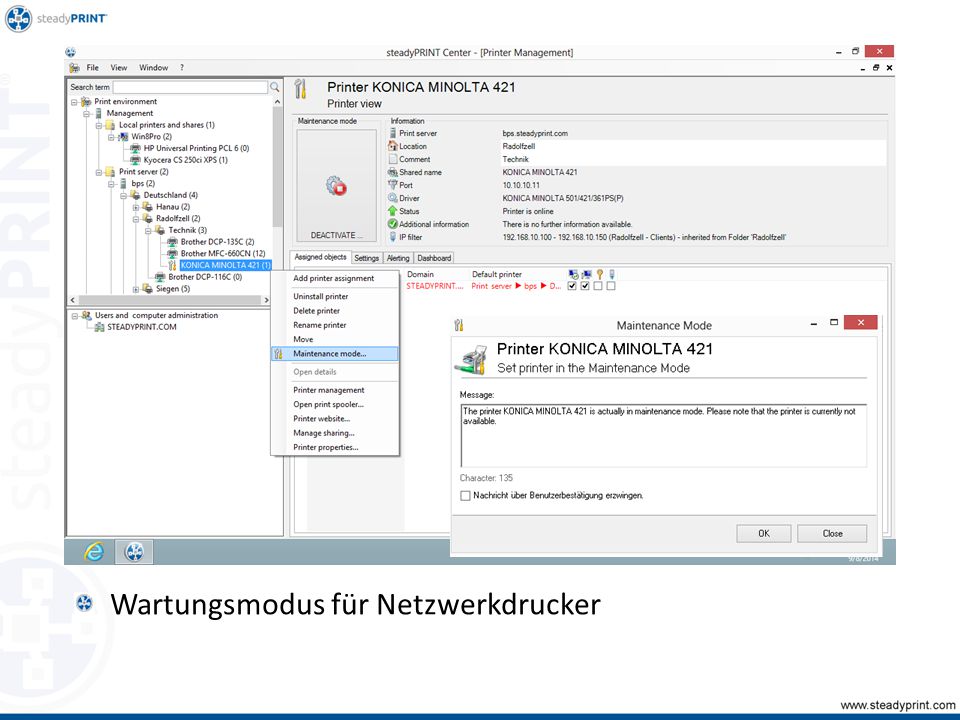Click the key column header icon
This screenshot has height=720, width=960.
[600, 274]
